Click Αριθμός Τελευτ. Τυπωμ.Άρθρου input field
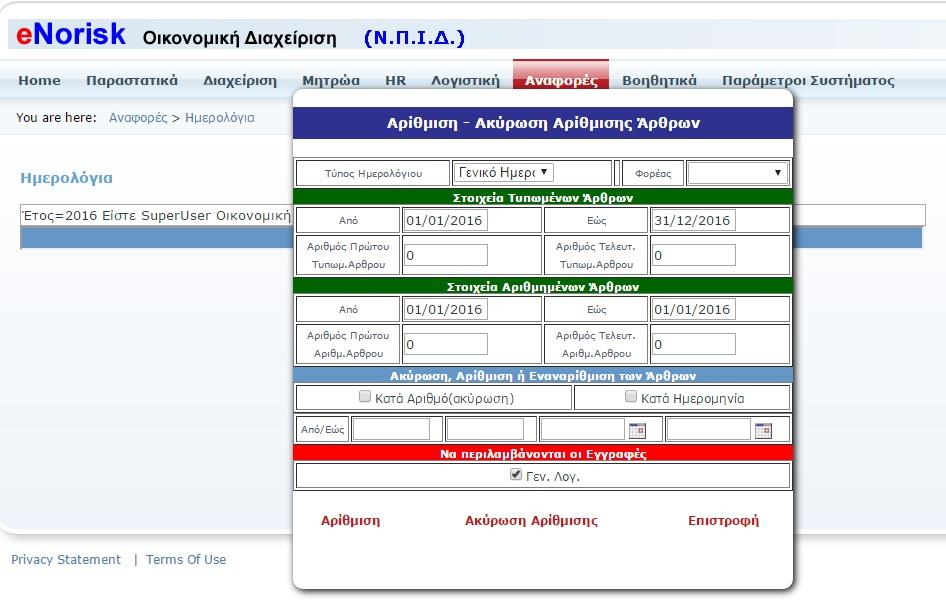Image resolution: width=946 pixels, height=615 pixels. click(693, 255)
